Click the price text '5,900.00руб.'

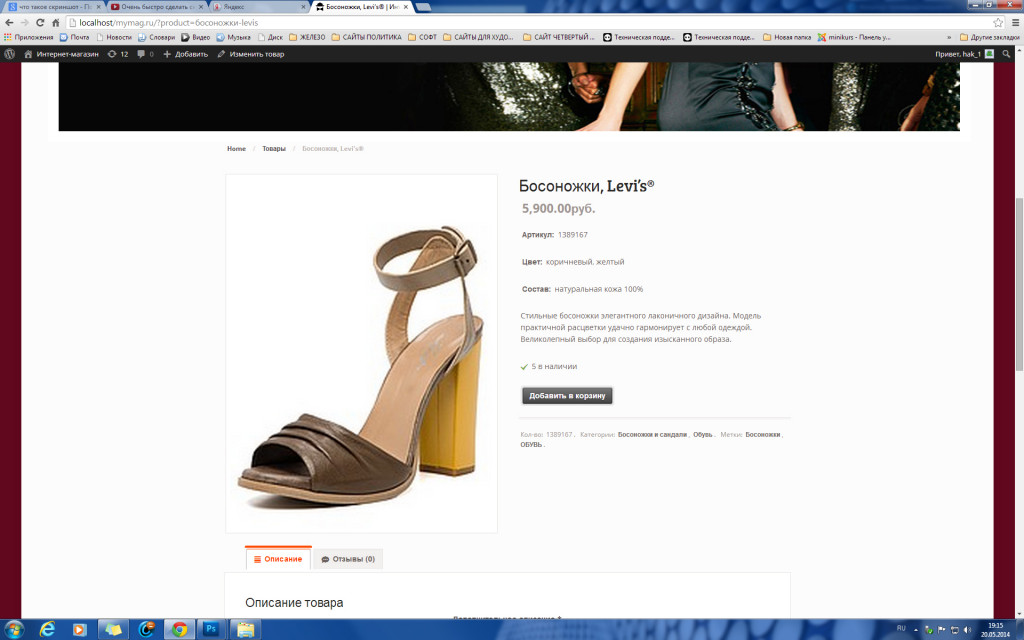click(x=558, y=208)
